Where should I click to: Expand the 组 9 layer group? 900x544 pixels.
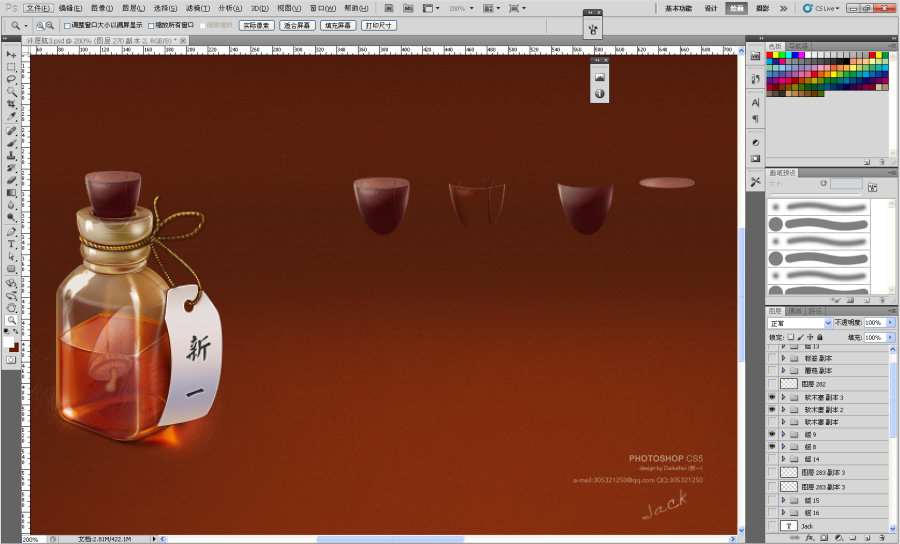[x=784, y=436]
